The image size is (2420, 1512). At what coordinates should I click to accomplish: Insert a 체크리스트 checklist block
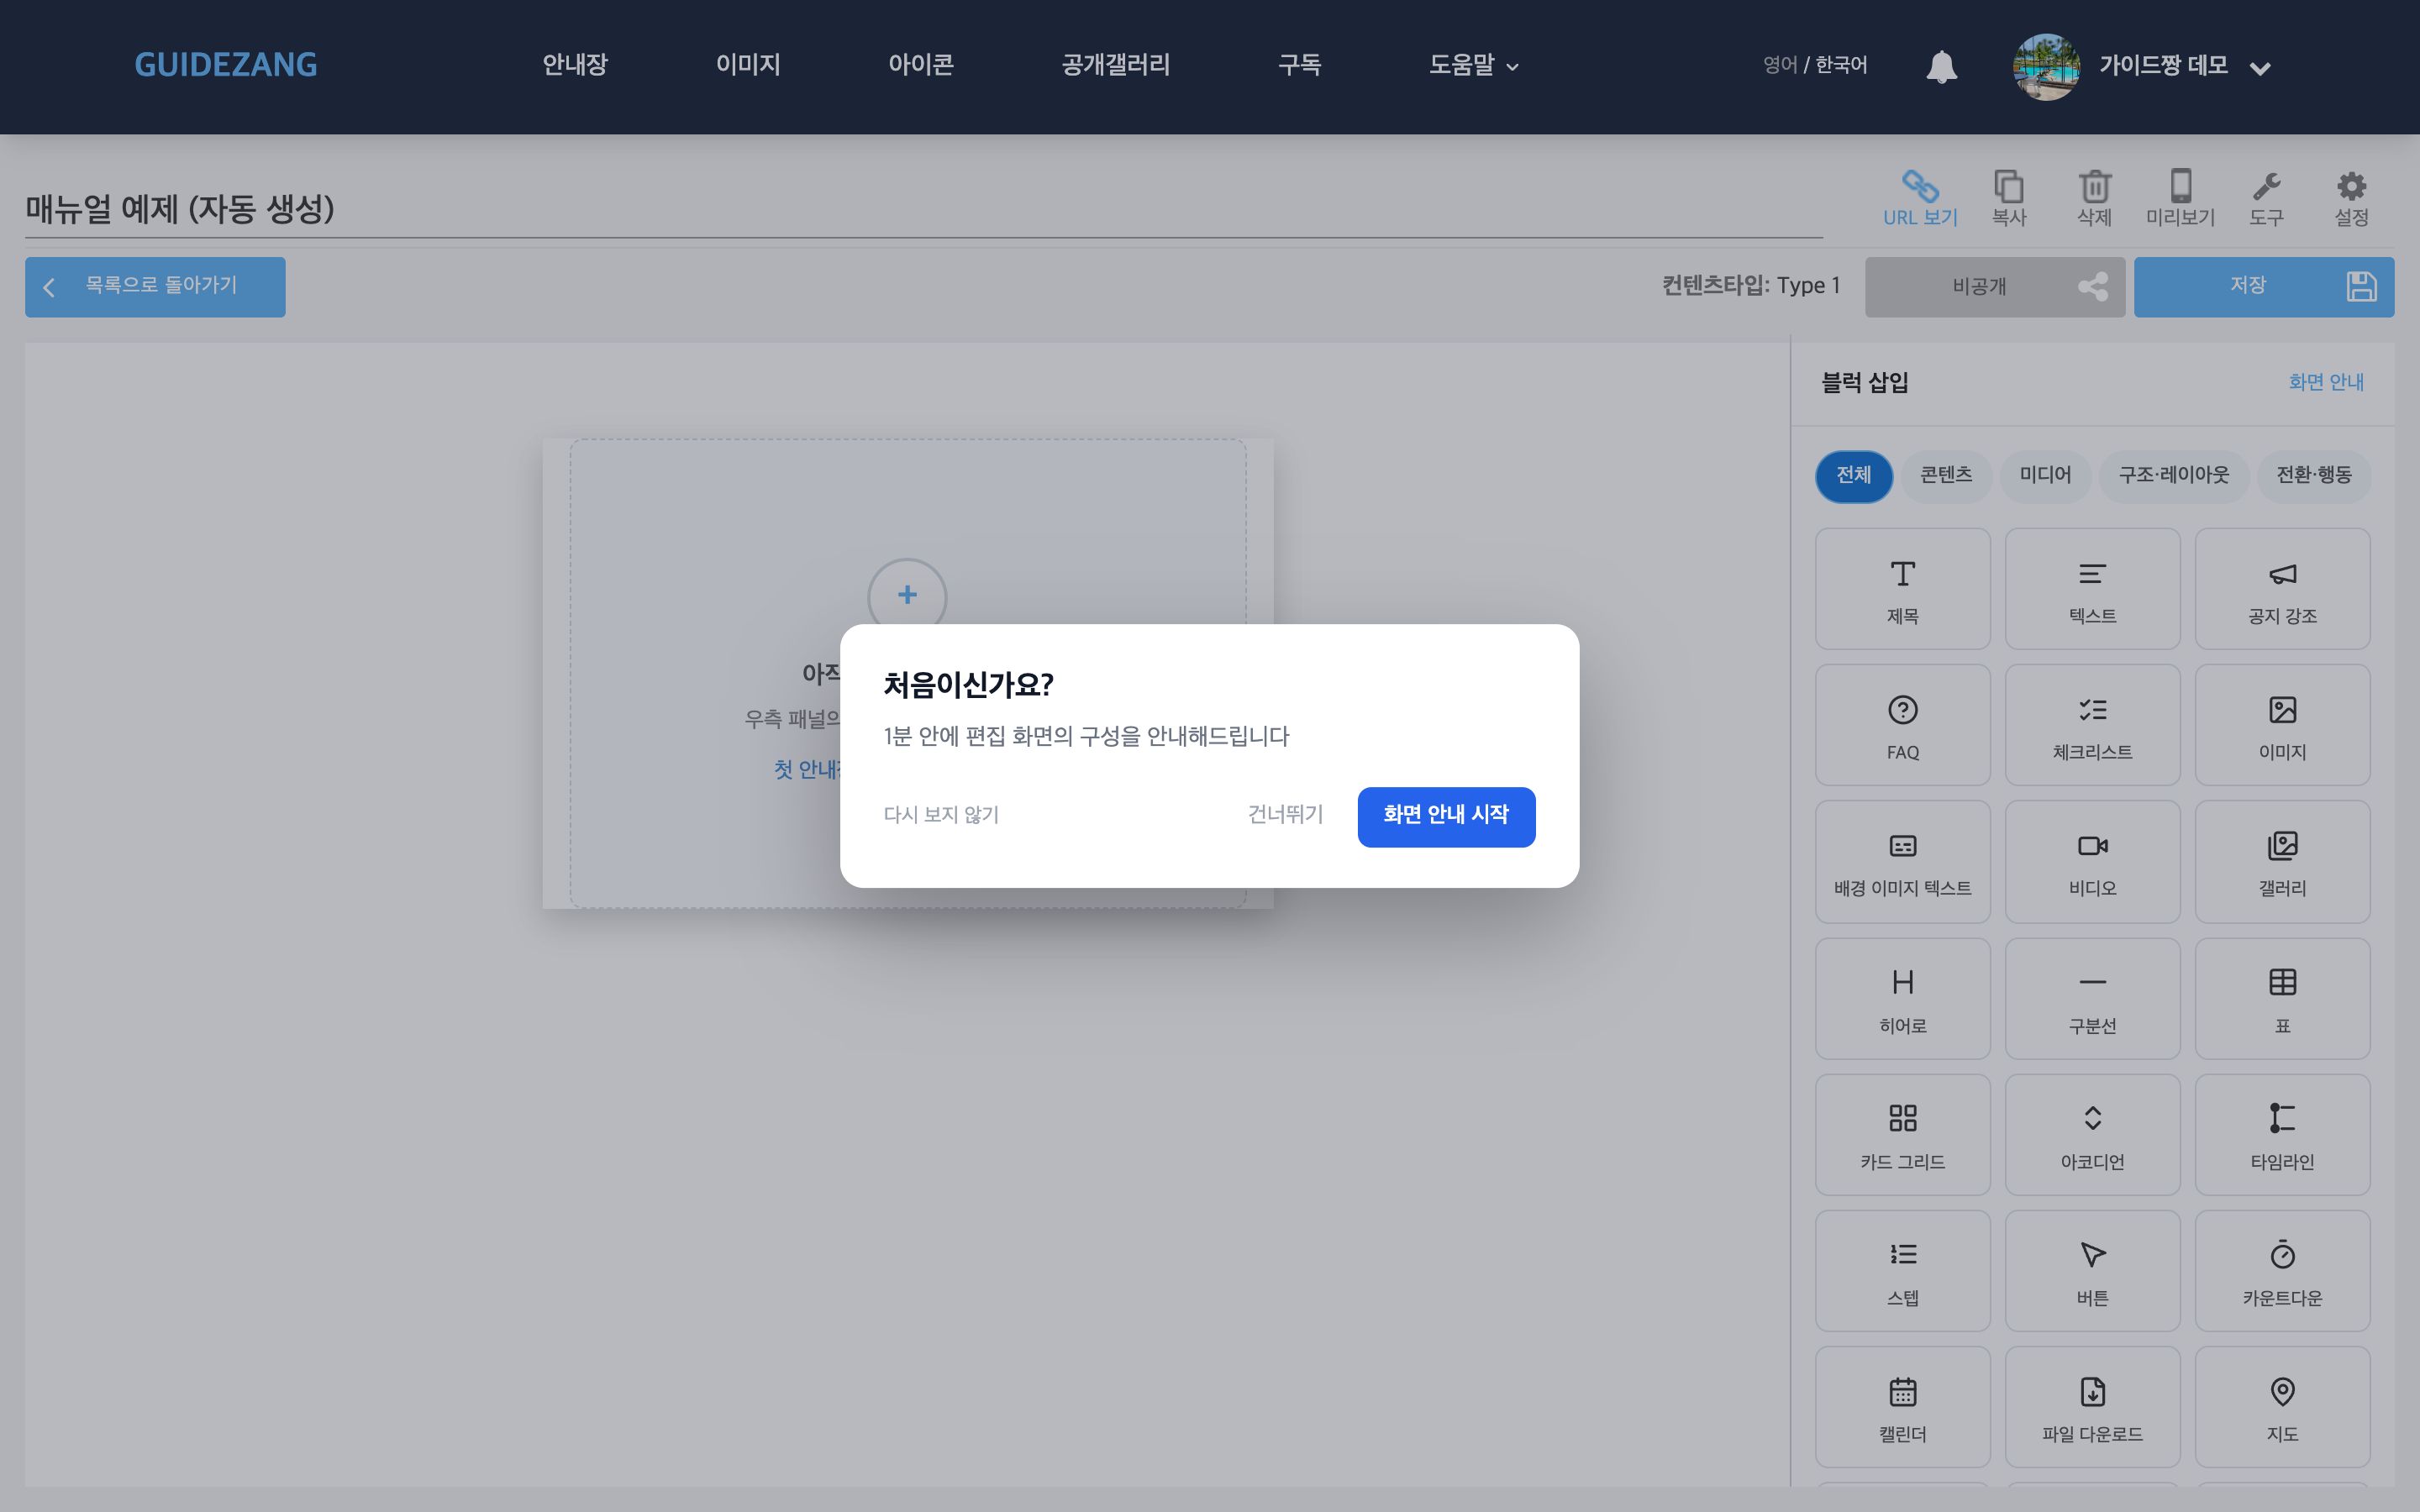2092,725
